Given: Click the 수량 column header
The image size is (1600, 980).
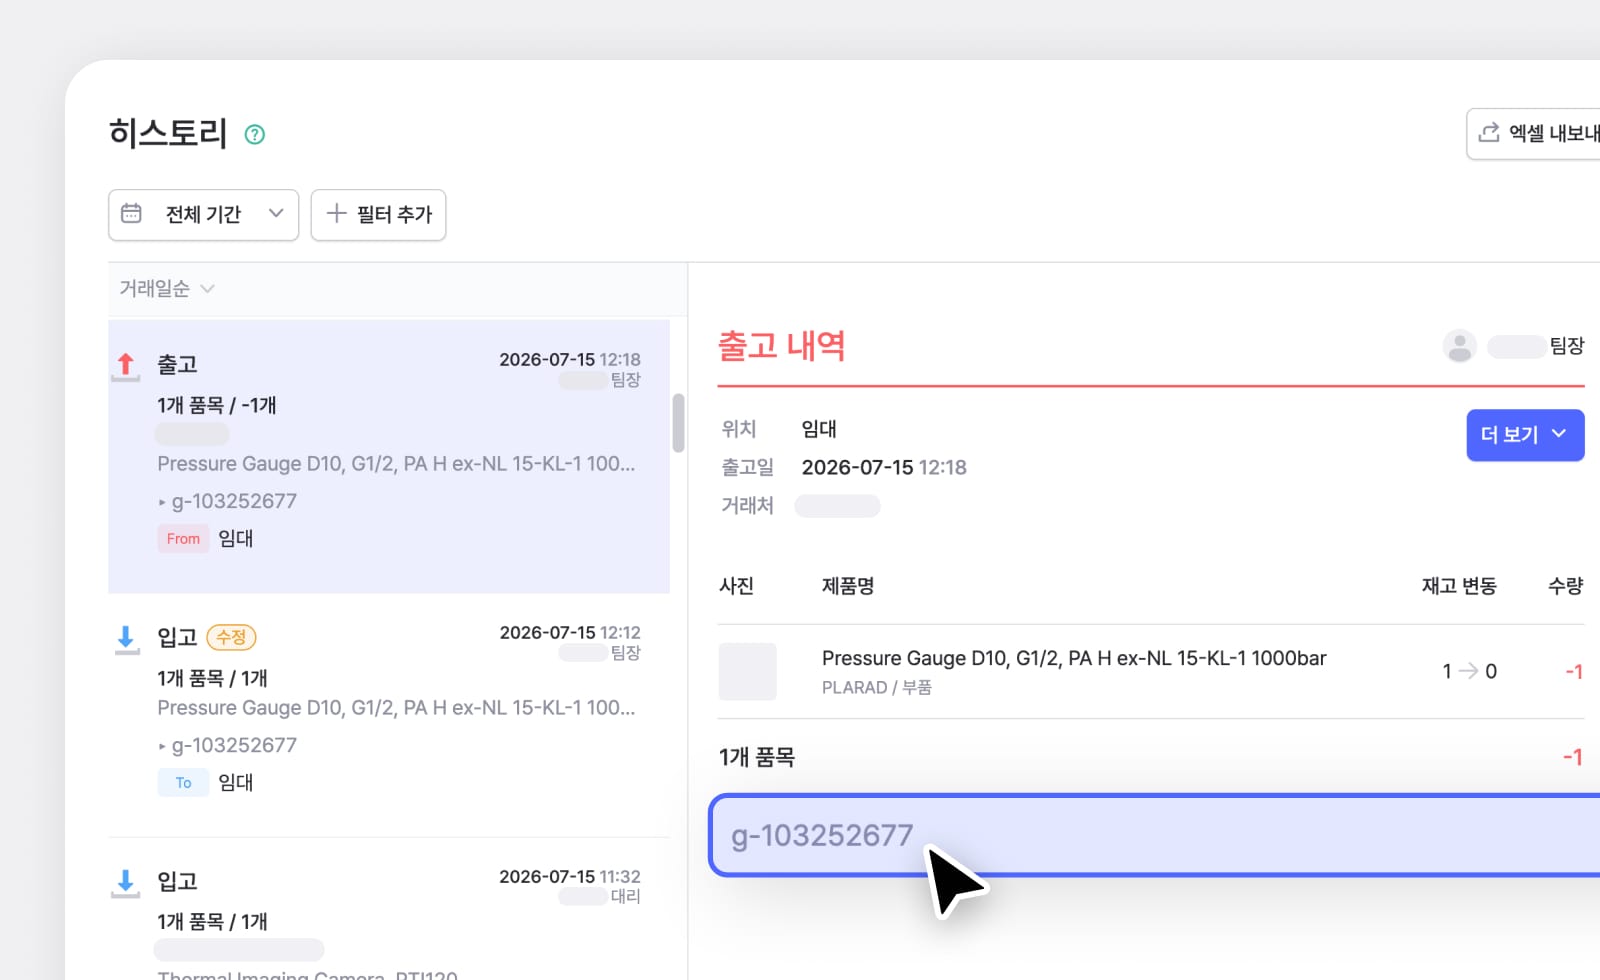Looking at the screenshot, I should click(1565, 586).
